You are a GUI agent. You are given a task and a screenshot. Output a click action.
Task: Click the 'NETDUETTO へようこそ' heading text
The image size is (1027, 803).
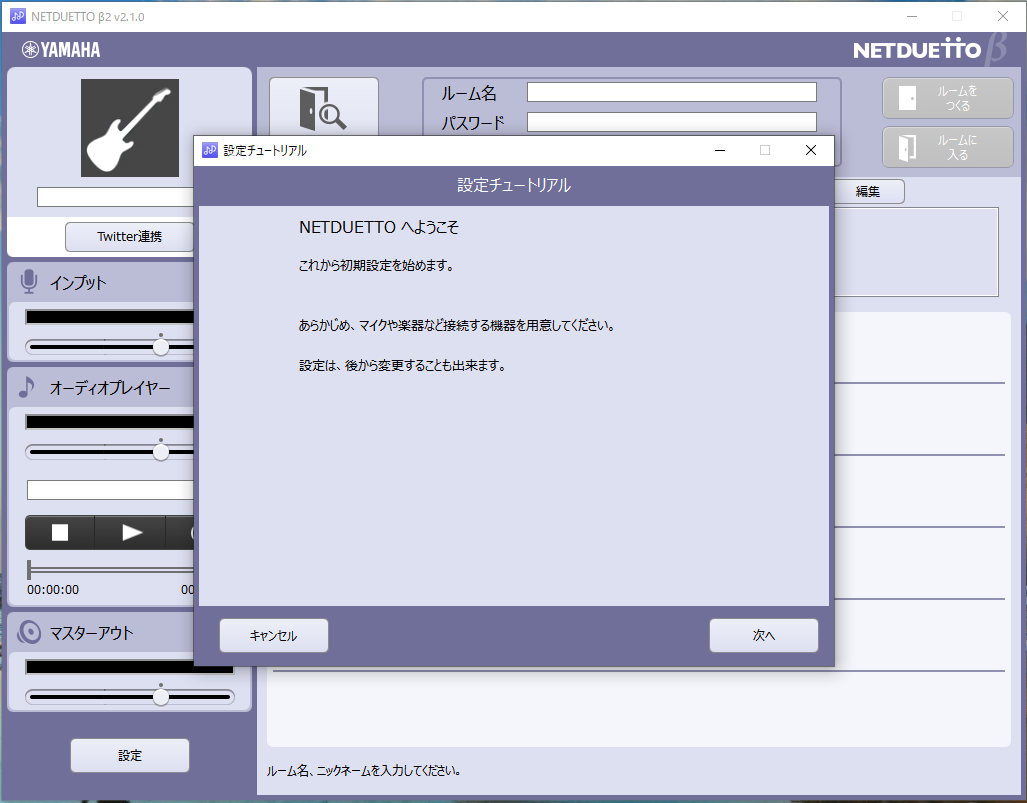coord(379,227)
